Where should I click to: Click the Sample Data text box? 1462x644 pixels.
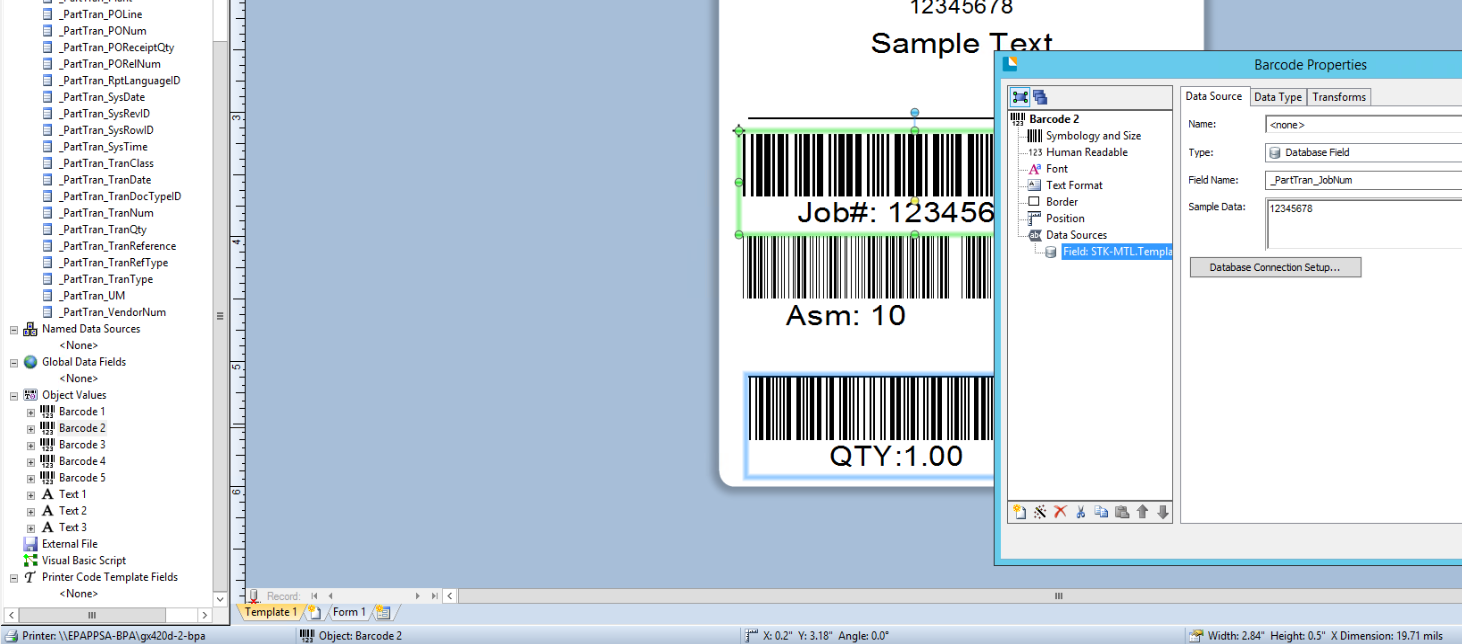1363,223
